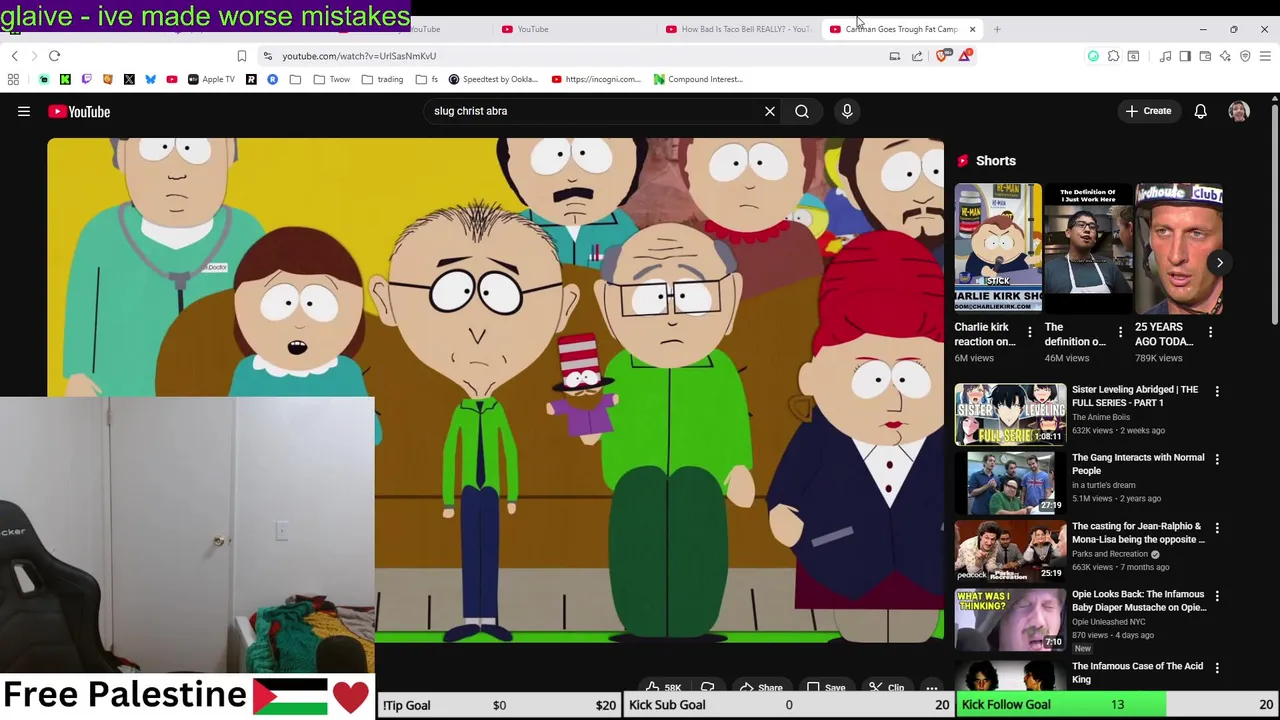
Task: Open options for Opie Looks Back video
Action: (x=1217, y=596)
